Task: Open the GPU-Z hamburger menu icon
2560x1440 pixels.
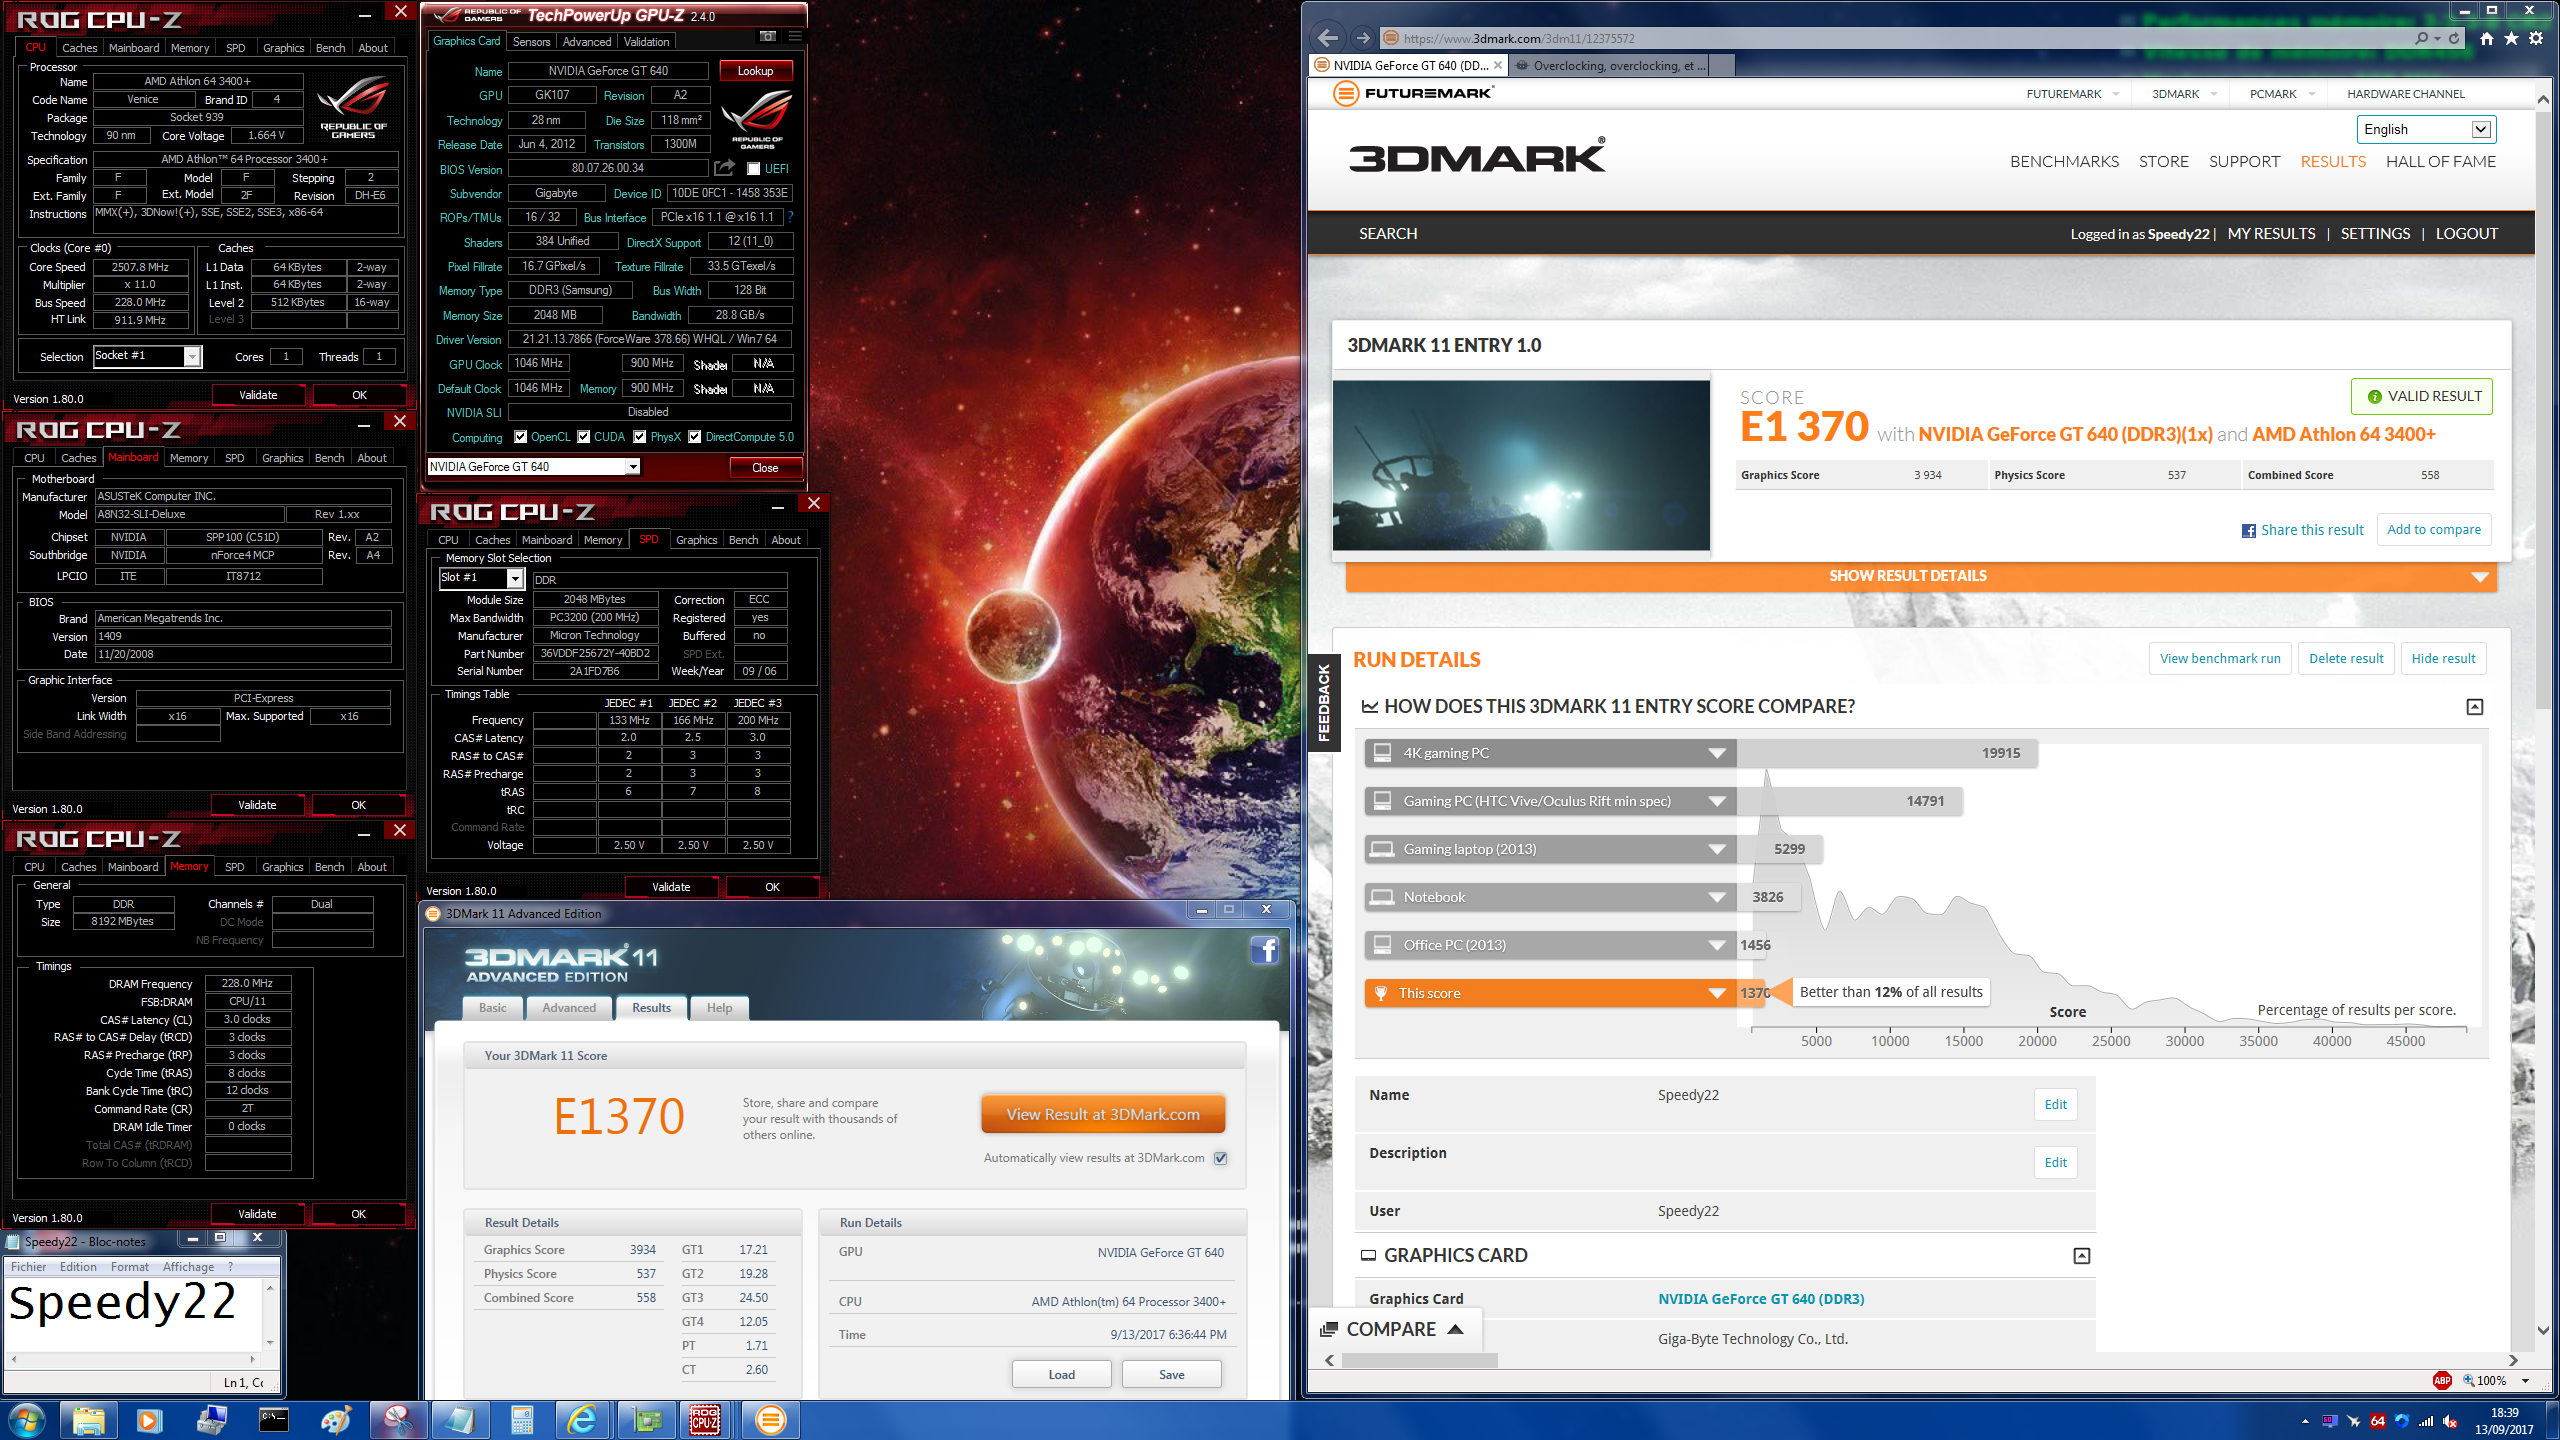Action: [795, 36]
